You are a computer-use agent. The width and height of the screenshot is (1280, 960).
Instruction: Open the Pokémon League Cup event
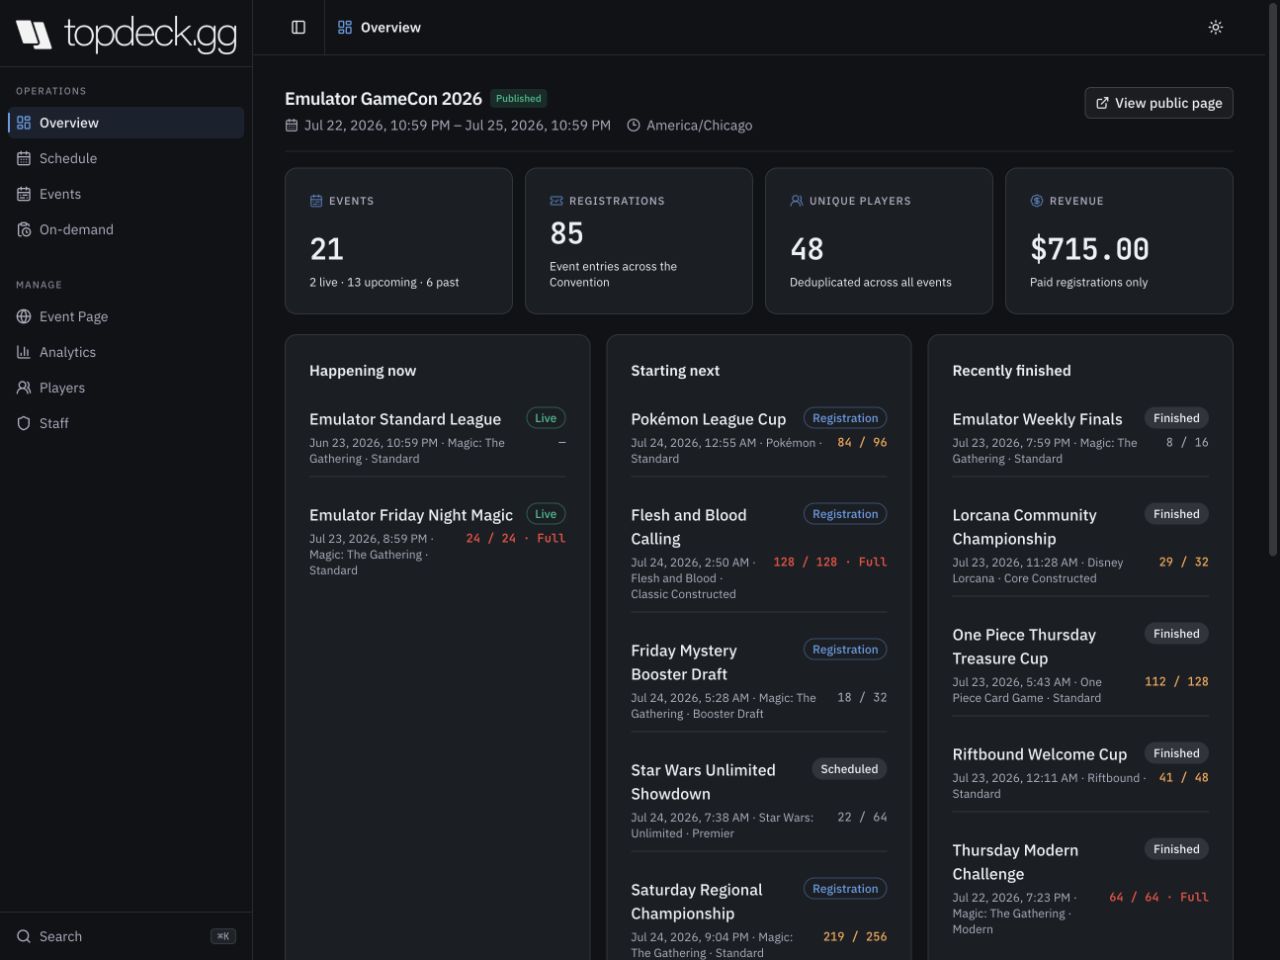[708, 419]
